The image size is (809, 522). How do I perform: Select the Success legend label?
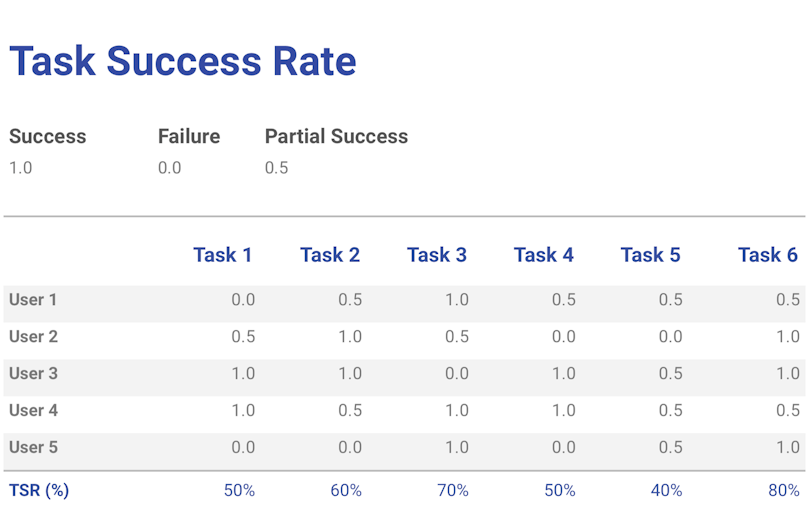pyautogui.click(x=48, y=137)
